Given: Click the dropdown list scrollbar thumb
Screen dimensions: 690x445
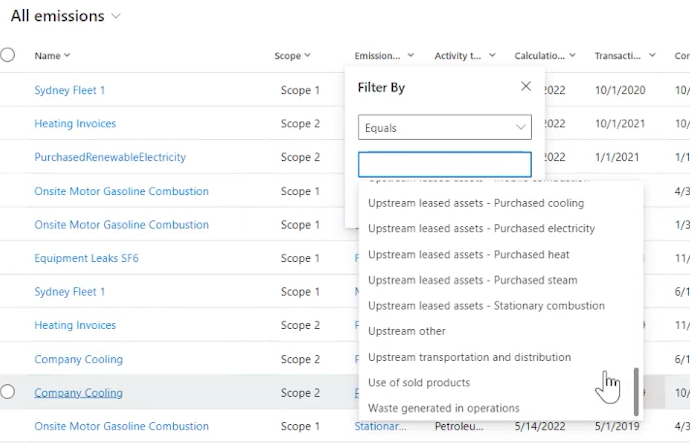Looking at the screenshot, I should (x=636, y=392).
